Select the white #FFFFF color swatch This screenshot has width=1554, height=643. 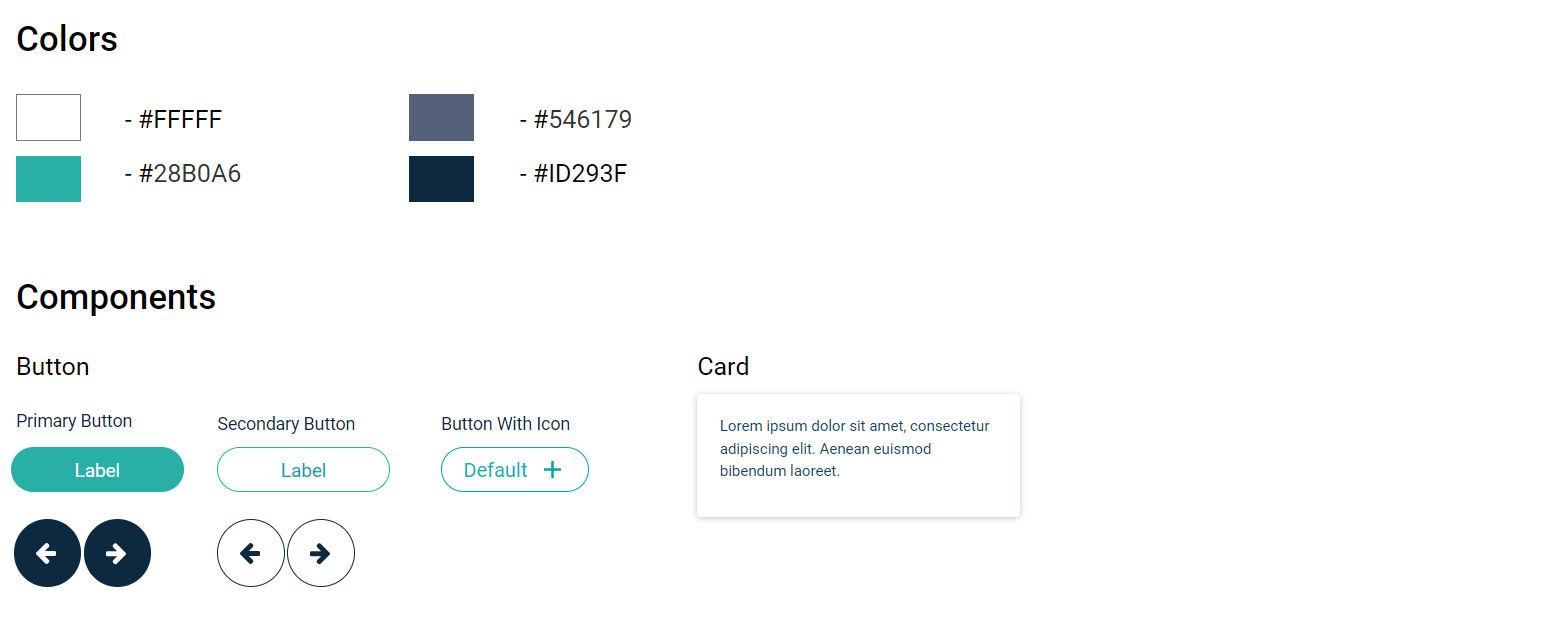pos(48,117)
